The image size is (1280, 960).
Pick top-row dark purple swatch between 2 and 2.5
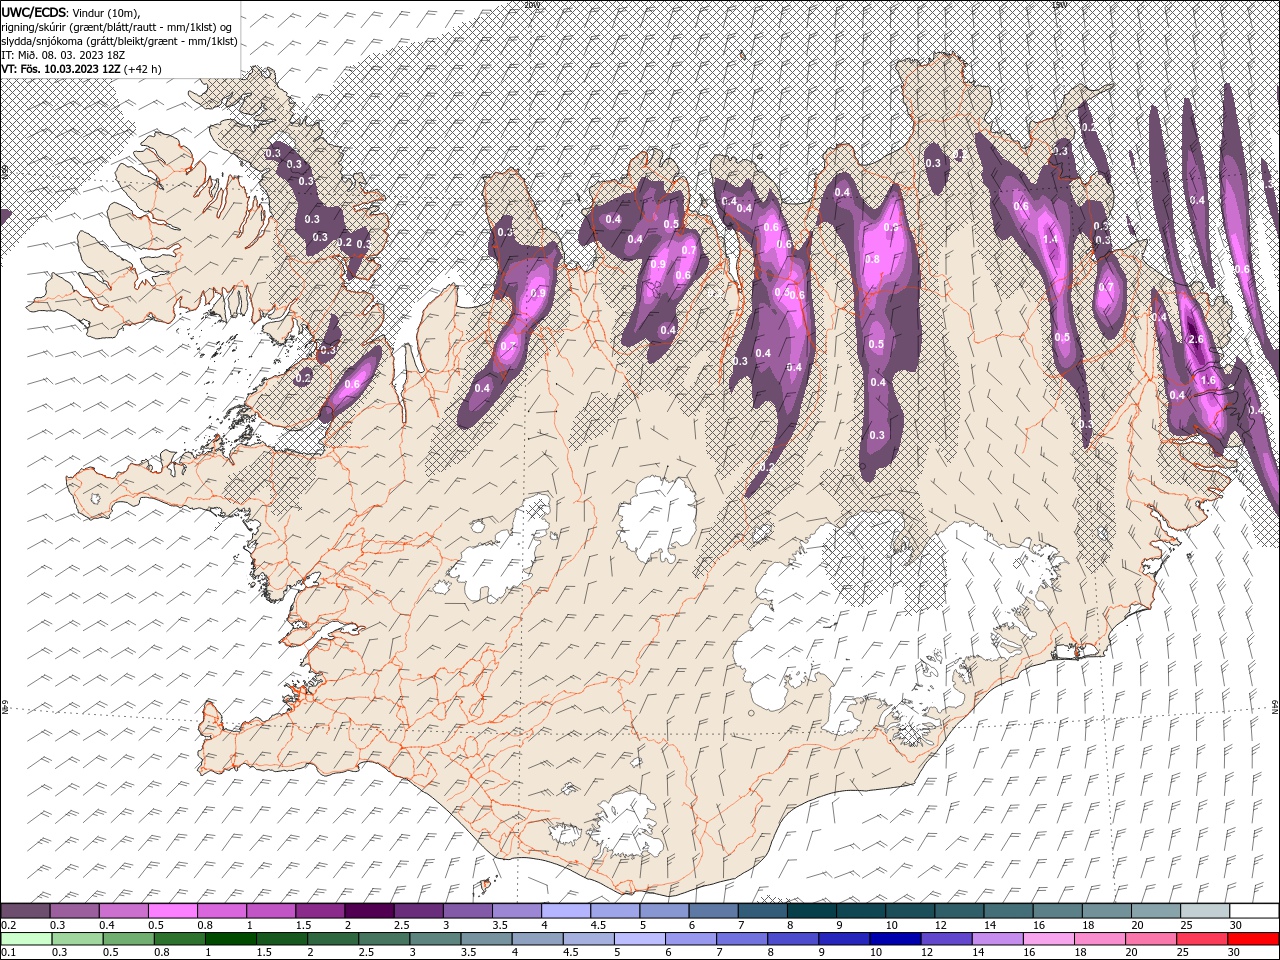[369, 911]
